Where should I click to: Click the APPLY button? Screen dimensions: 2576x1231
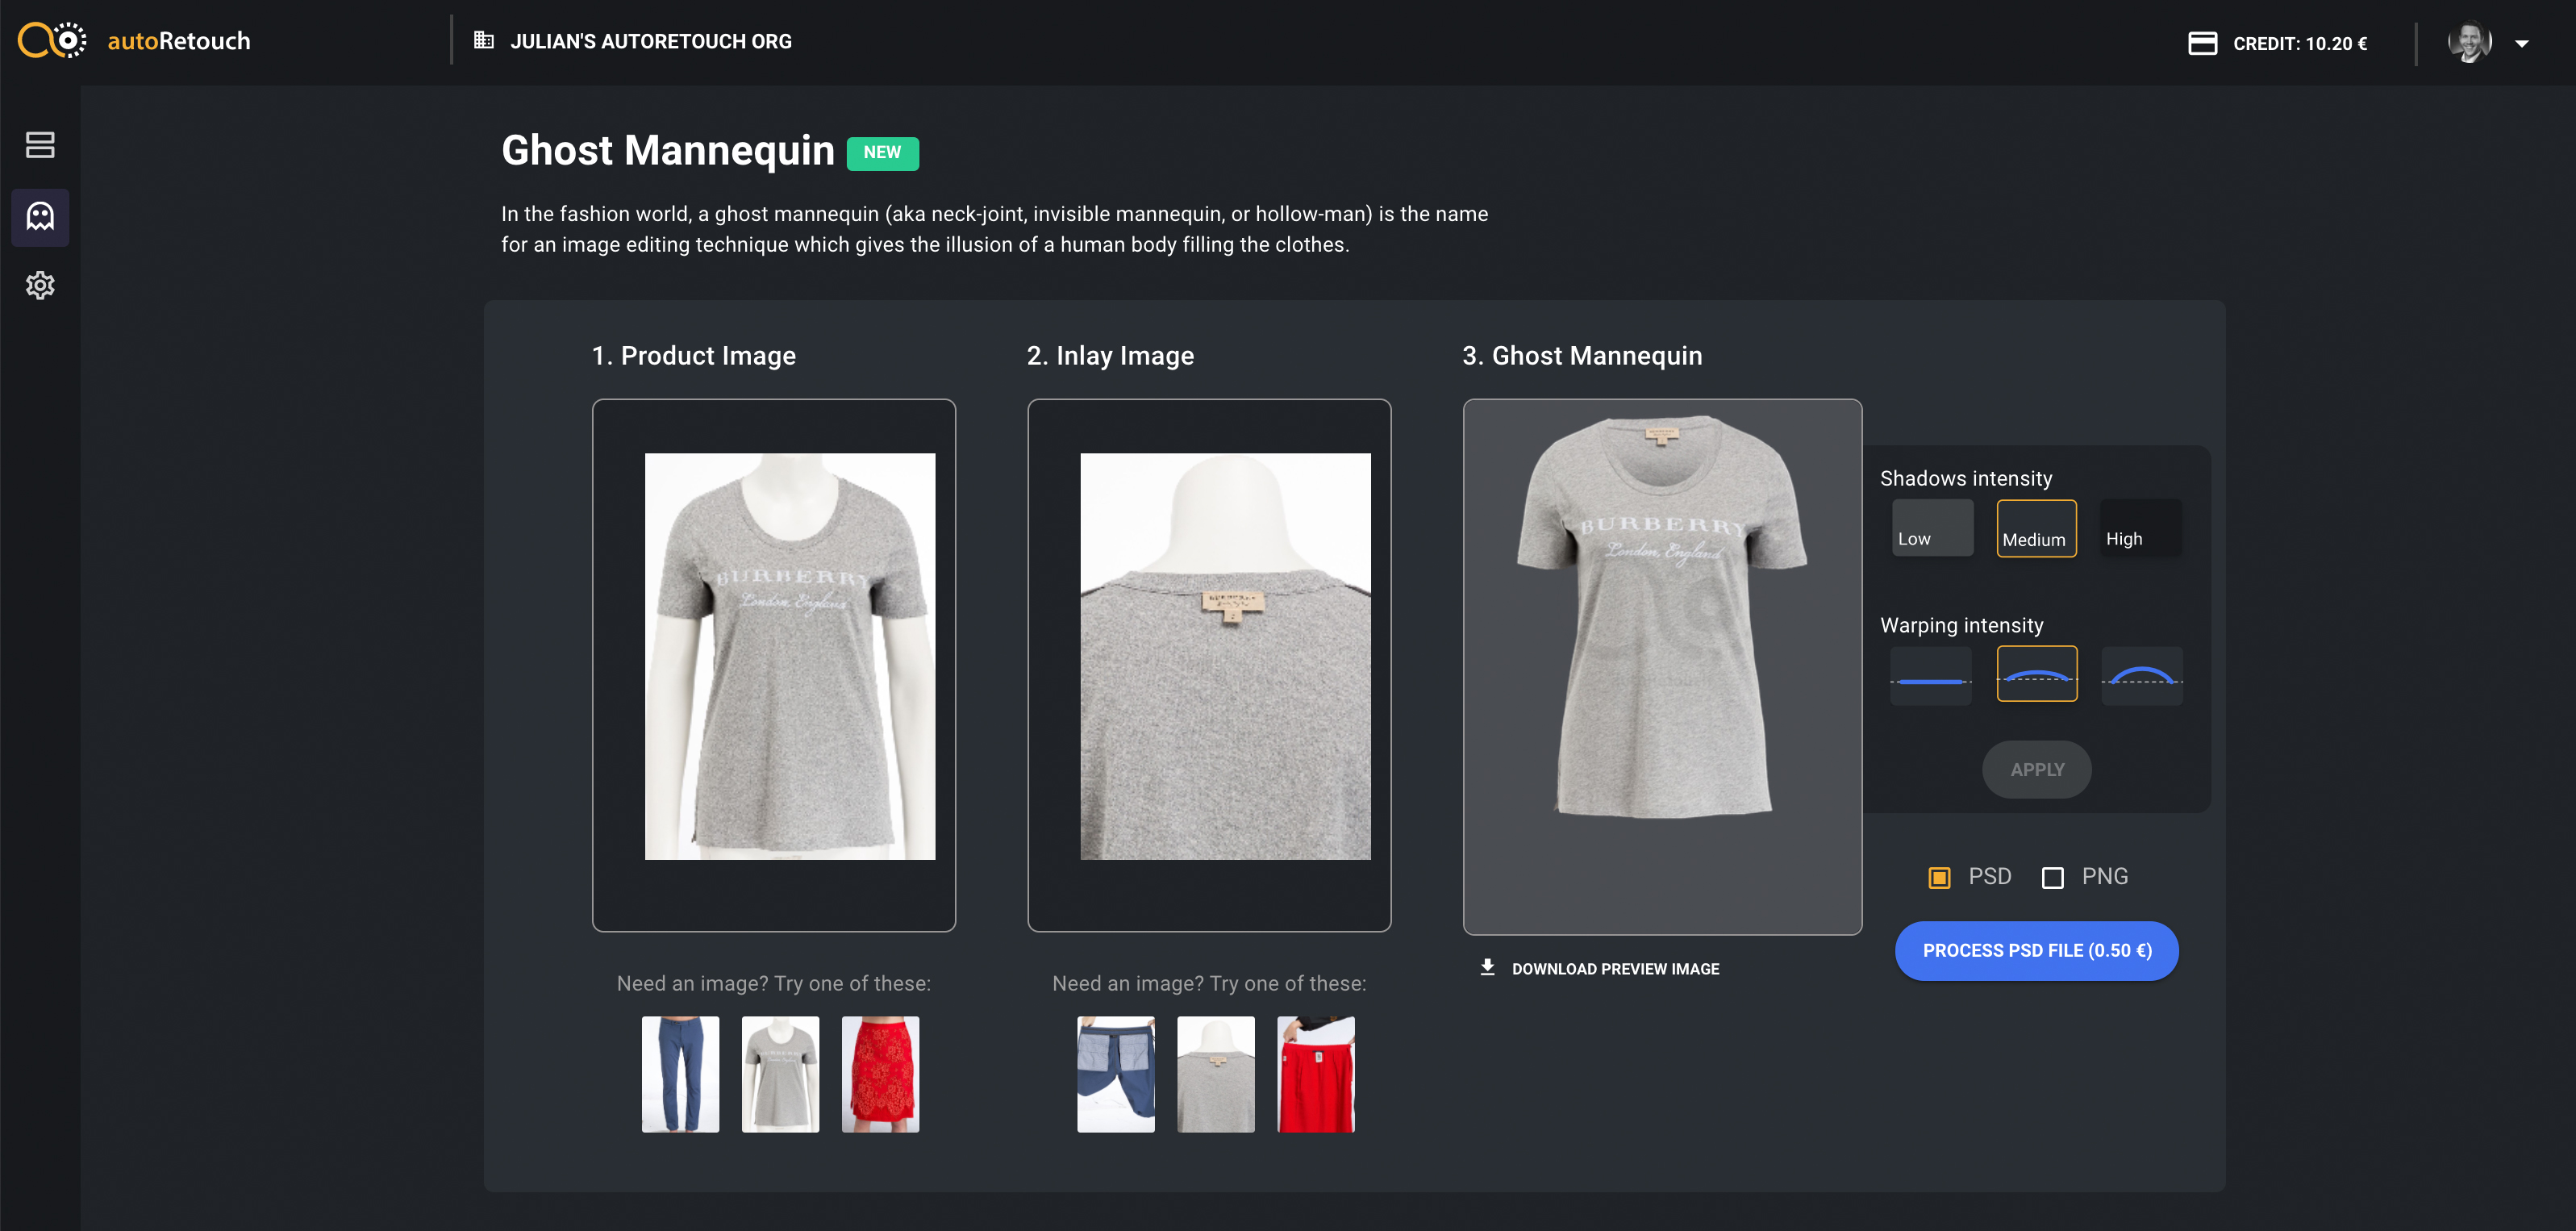click(x=2036, y=769)
